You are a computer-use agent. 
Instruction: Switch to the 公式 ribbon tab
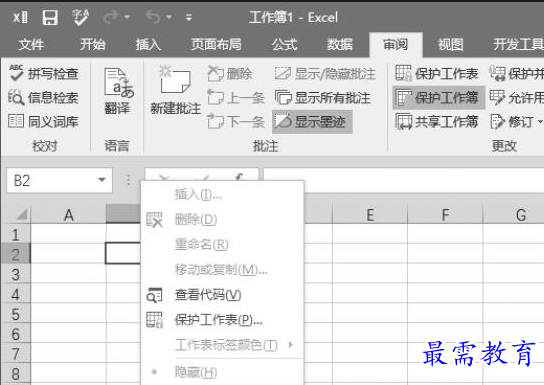[x=284, y=44]
